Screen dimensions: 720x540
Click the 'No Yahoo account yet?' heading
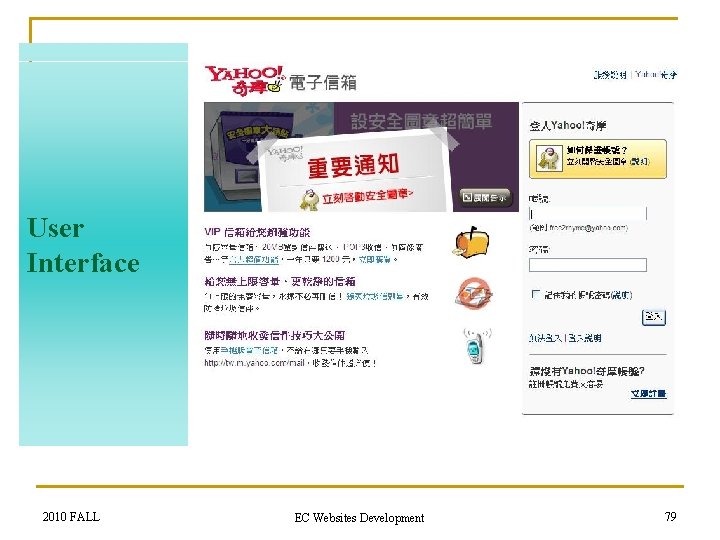pos(587,371)
